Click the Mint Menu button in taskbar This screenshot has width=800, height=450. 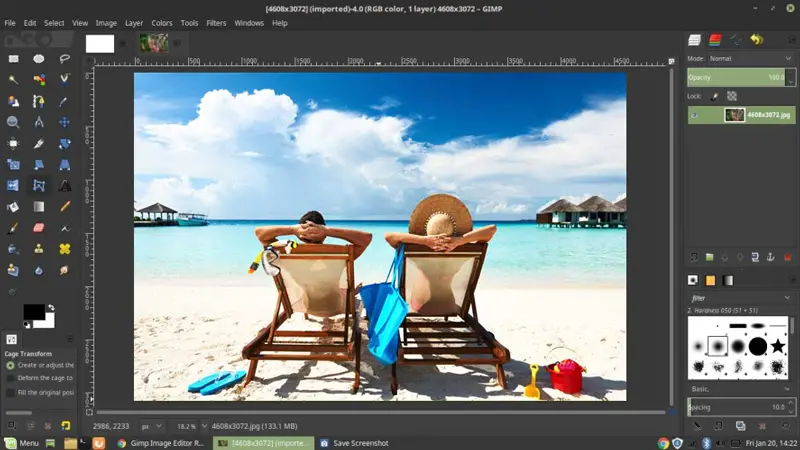pos(22,442)
